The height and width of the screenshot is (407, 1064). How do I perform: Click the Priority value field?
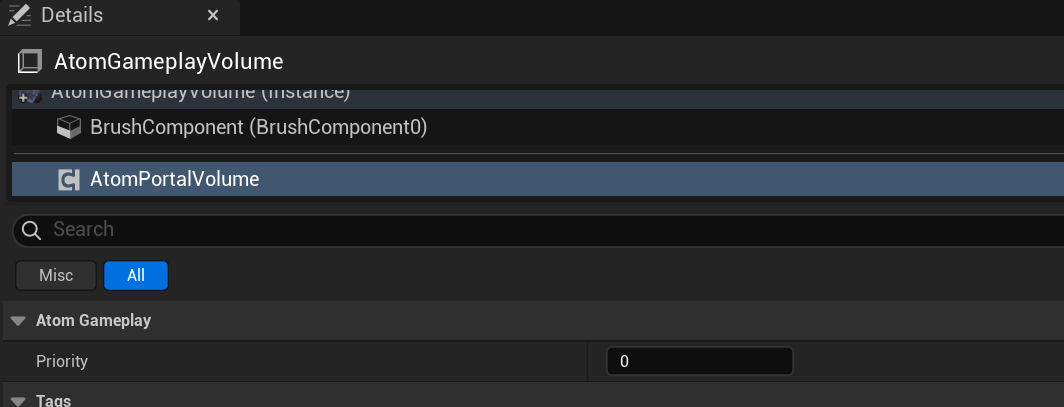pyautogui.click(x=699, y=362)
